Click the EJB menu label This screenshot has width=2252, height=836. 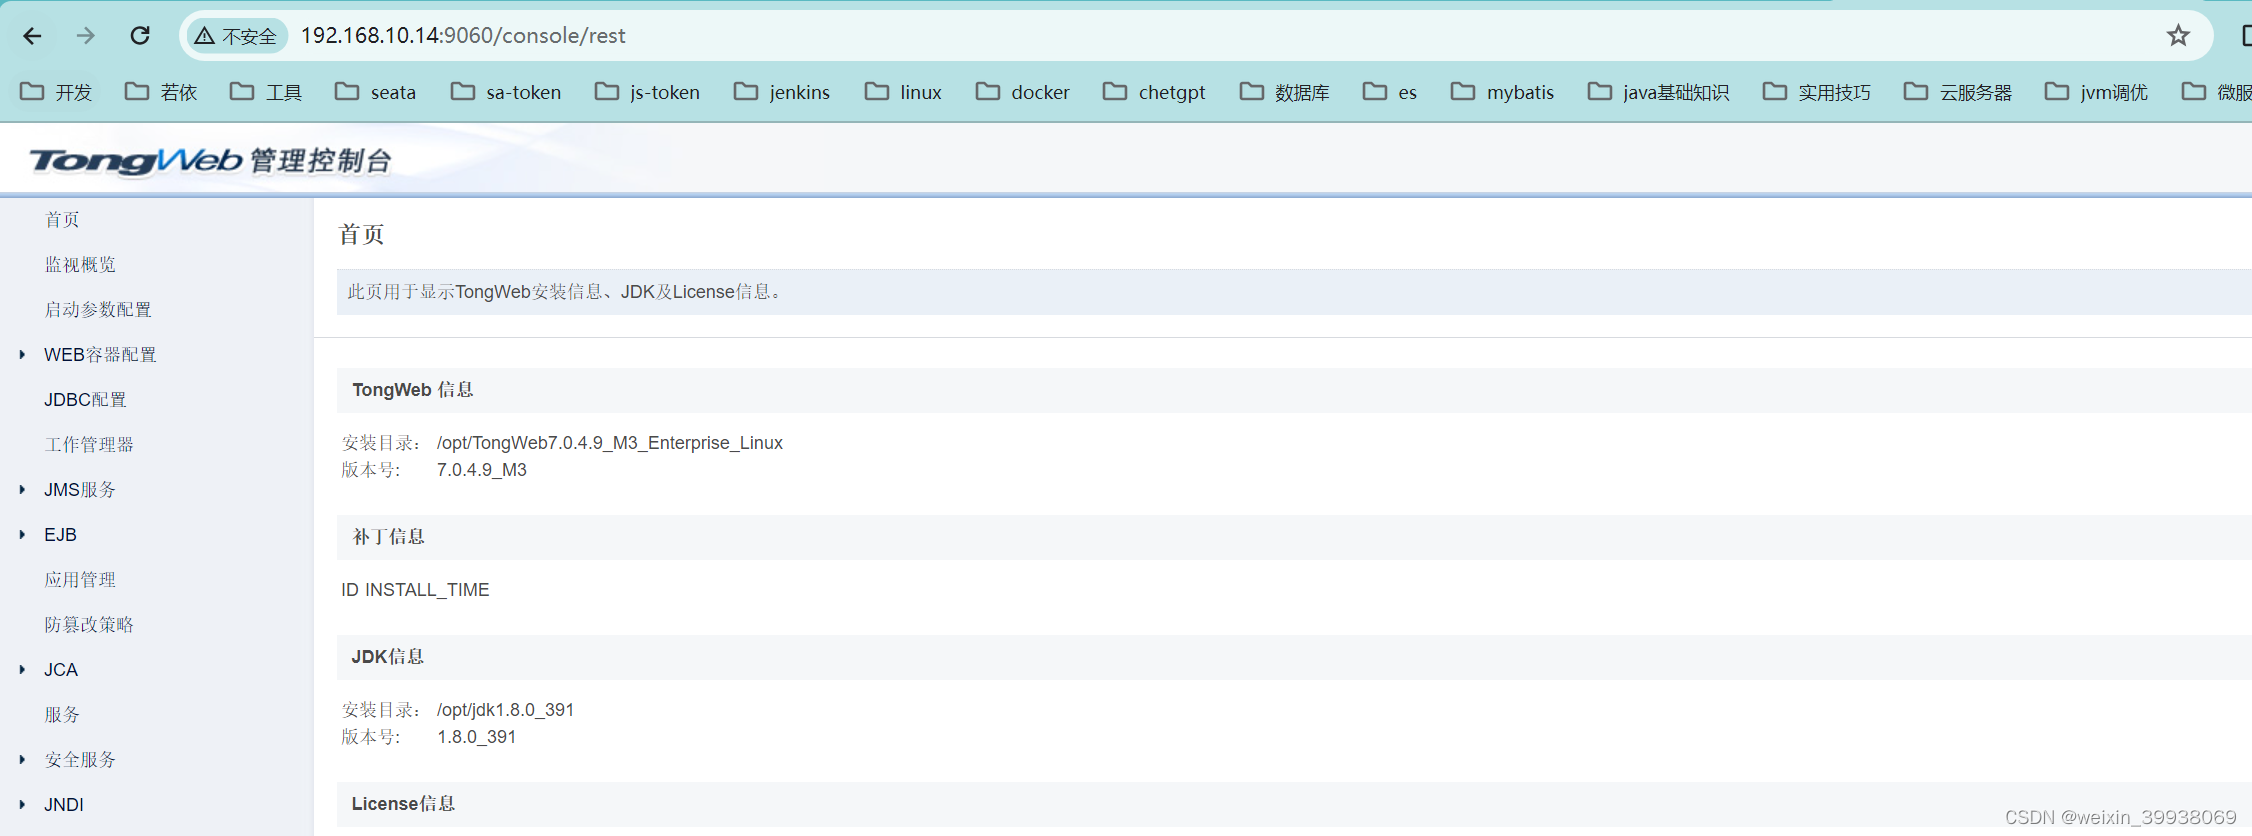click(x=60, y=535)
